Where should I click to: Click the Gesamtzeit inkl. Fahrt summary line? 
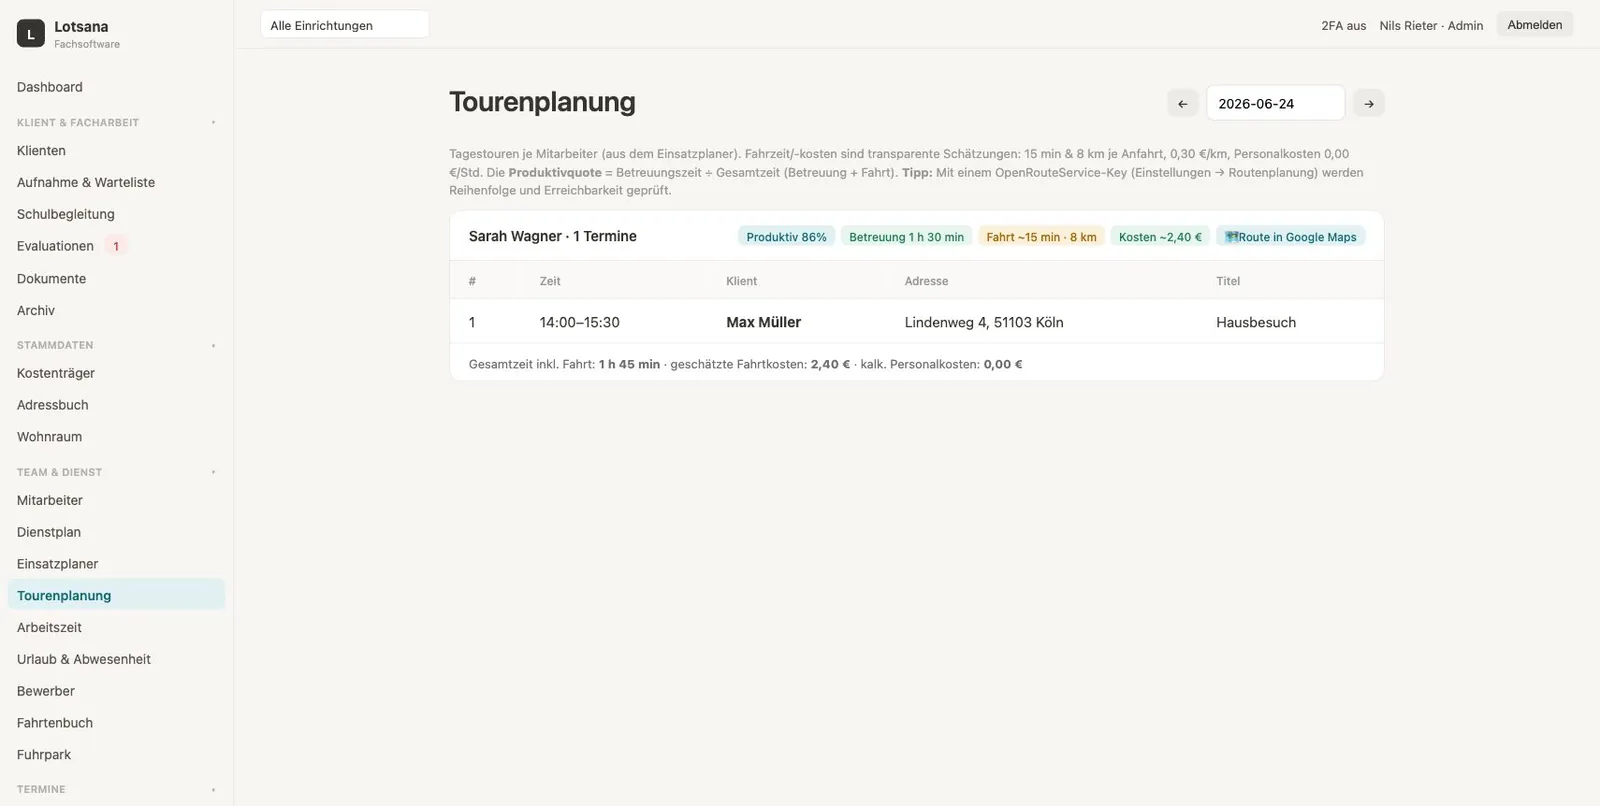pos(745,364)
